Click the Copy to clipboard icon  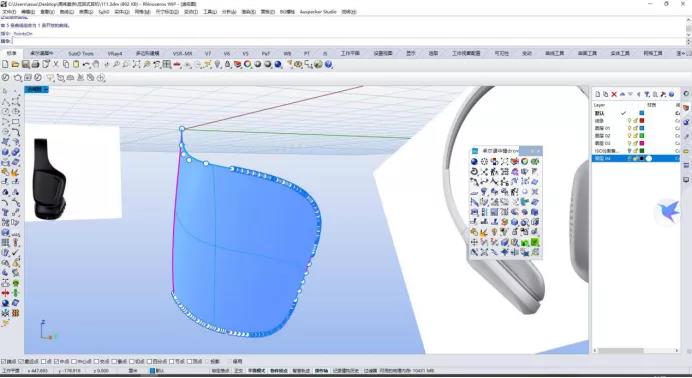66,64
